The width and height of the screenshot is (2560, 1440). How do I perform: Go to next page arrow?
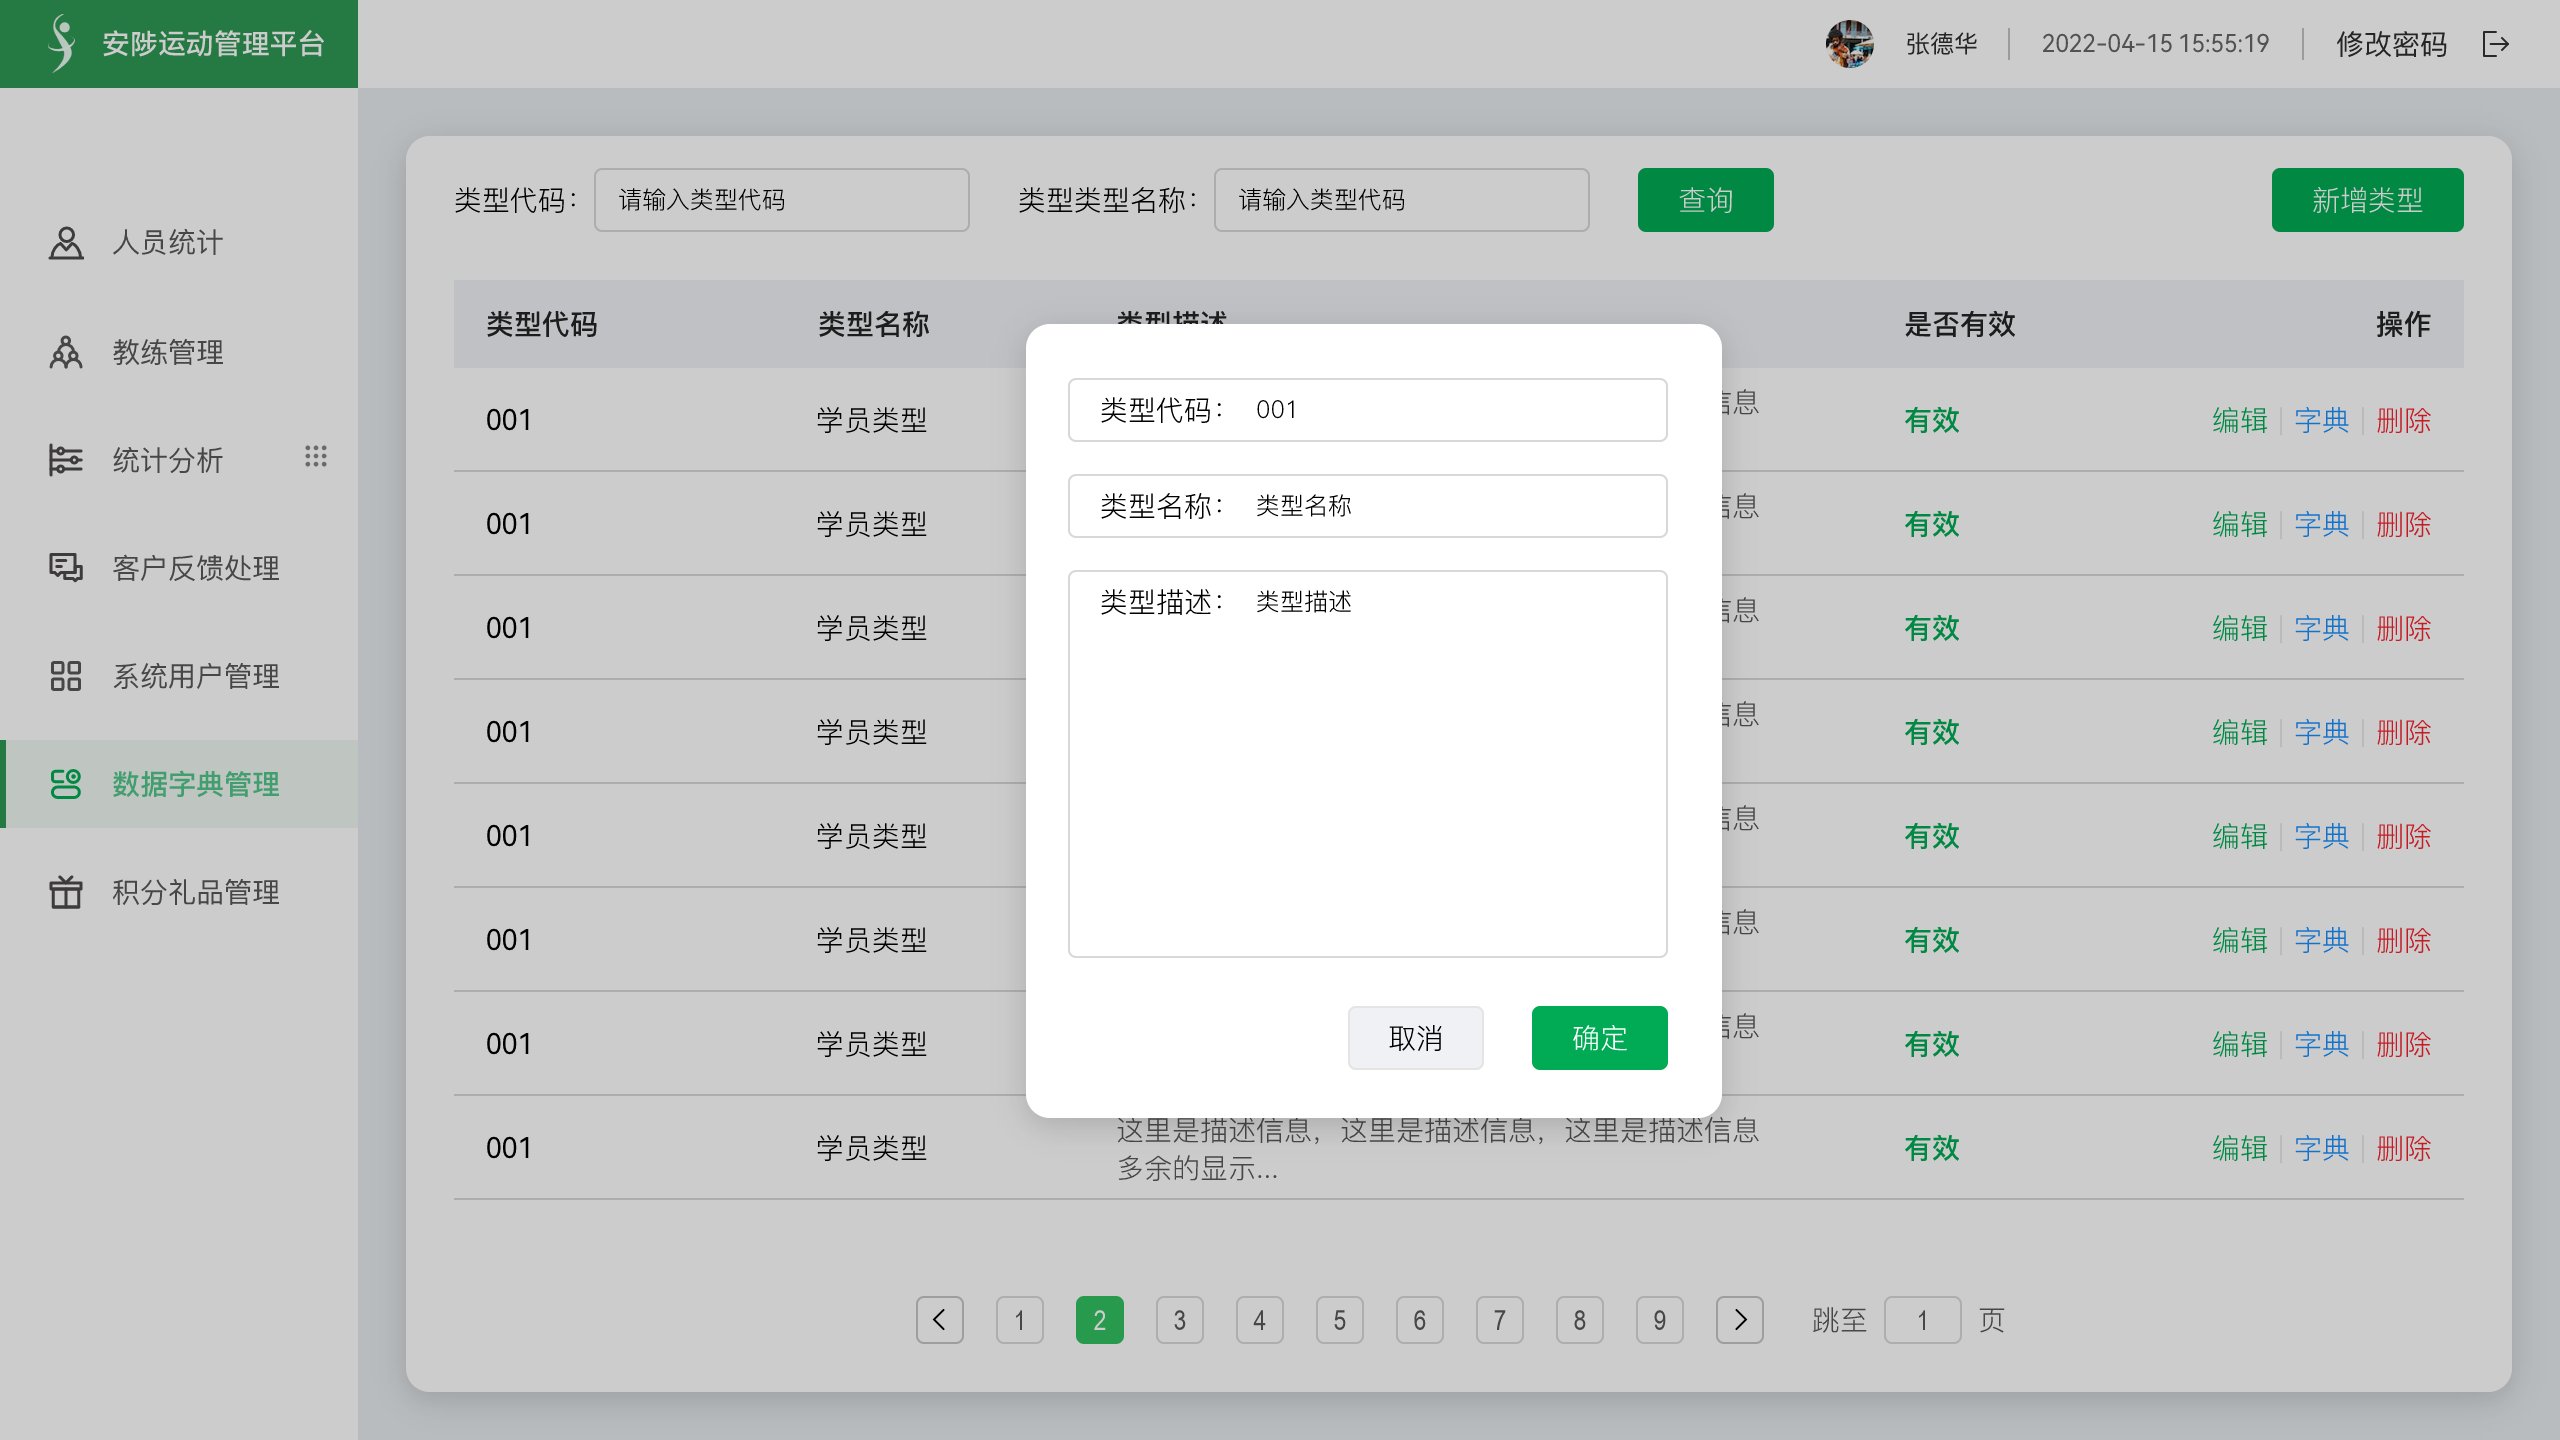pyautogui.click(x=1739, y=1320)
